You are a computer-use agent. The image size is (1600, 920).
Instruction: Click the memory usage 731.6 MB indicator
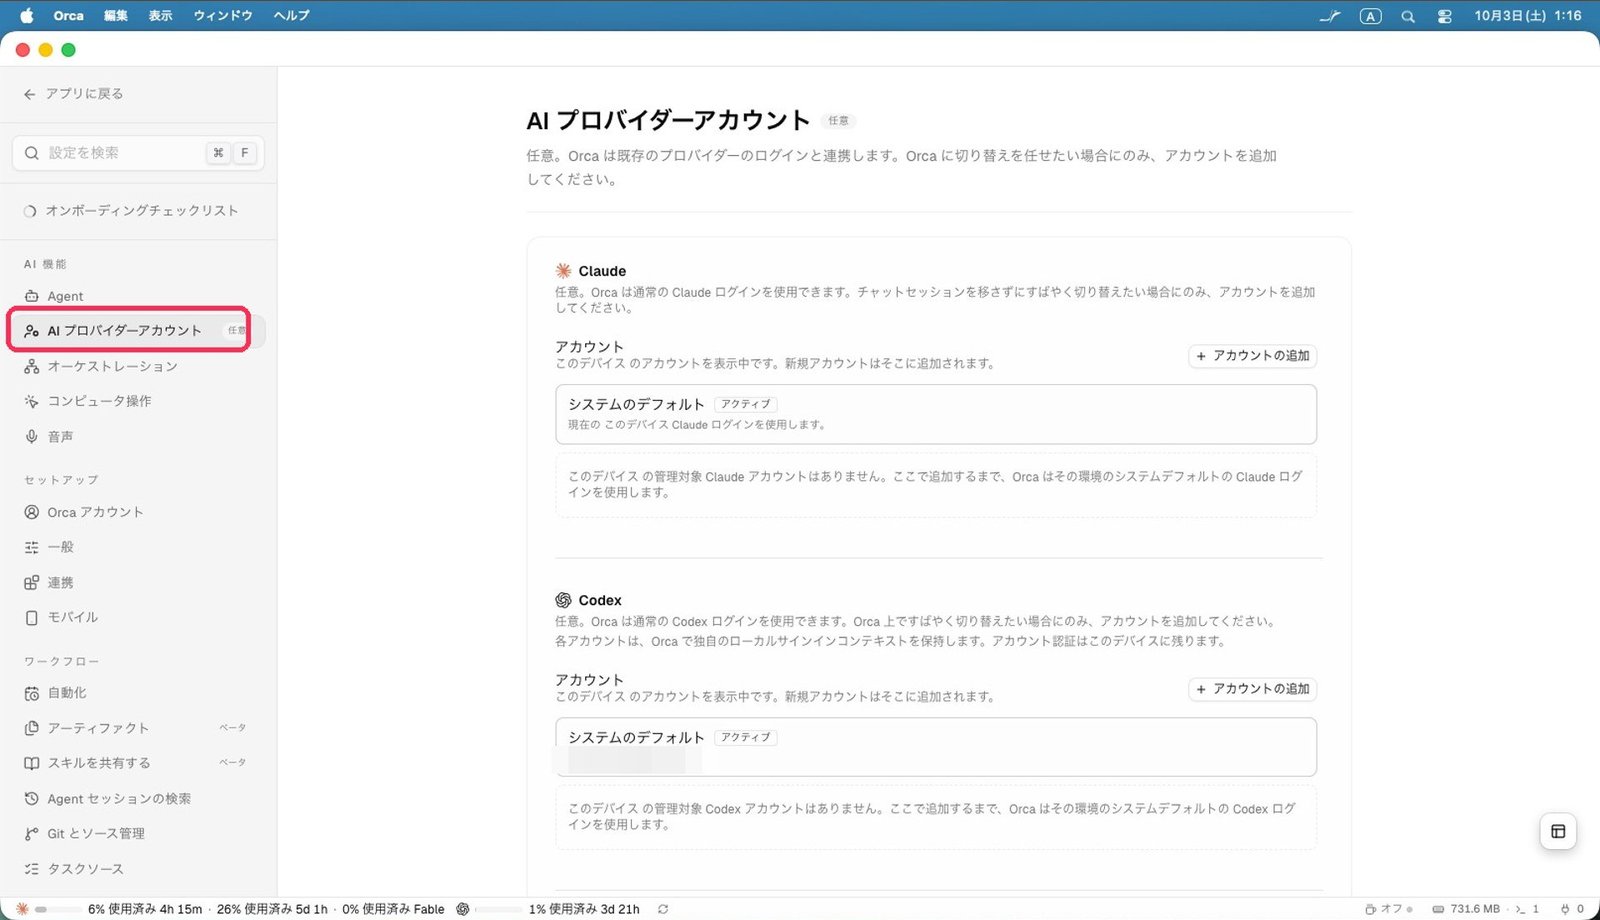(1467, 909)
